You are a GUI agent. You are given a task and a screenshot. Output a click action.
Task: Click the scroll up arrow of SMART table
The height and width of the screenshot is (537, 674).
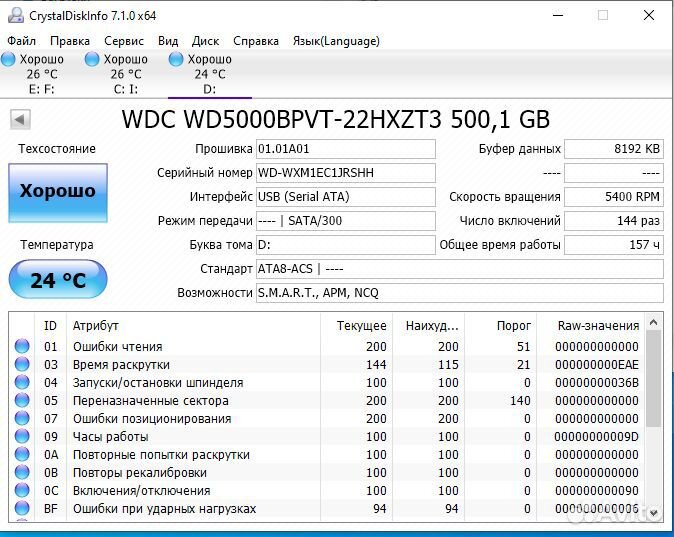pos(653,322)
